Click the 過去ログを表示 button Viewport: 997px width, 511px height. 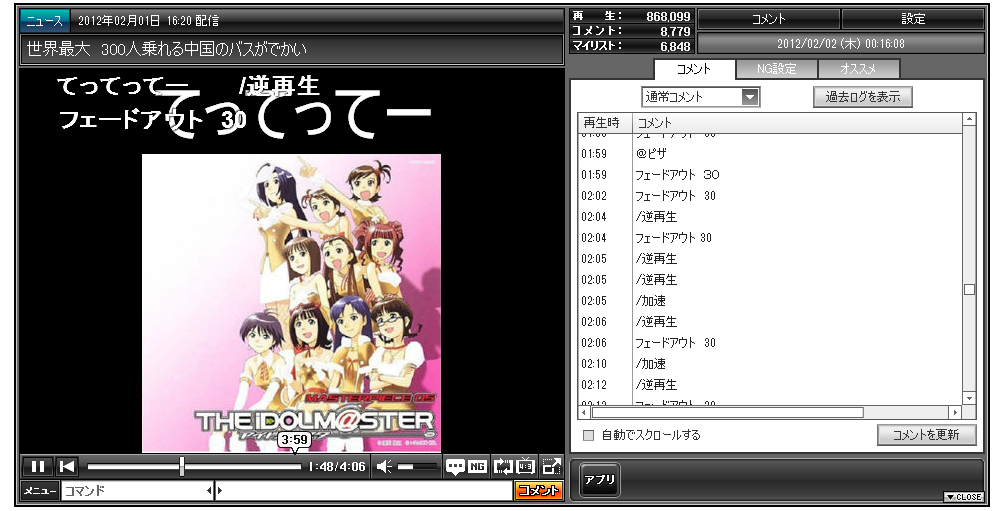(862, 97)
